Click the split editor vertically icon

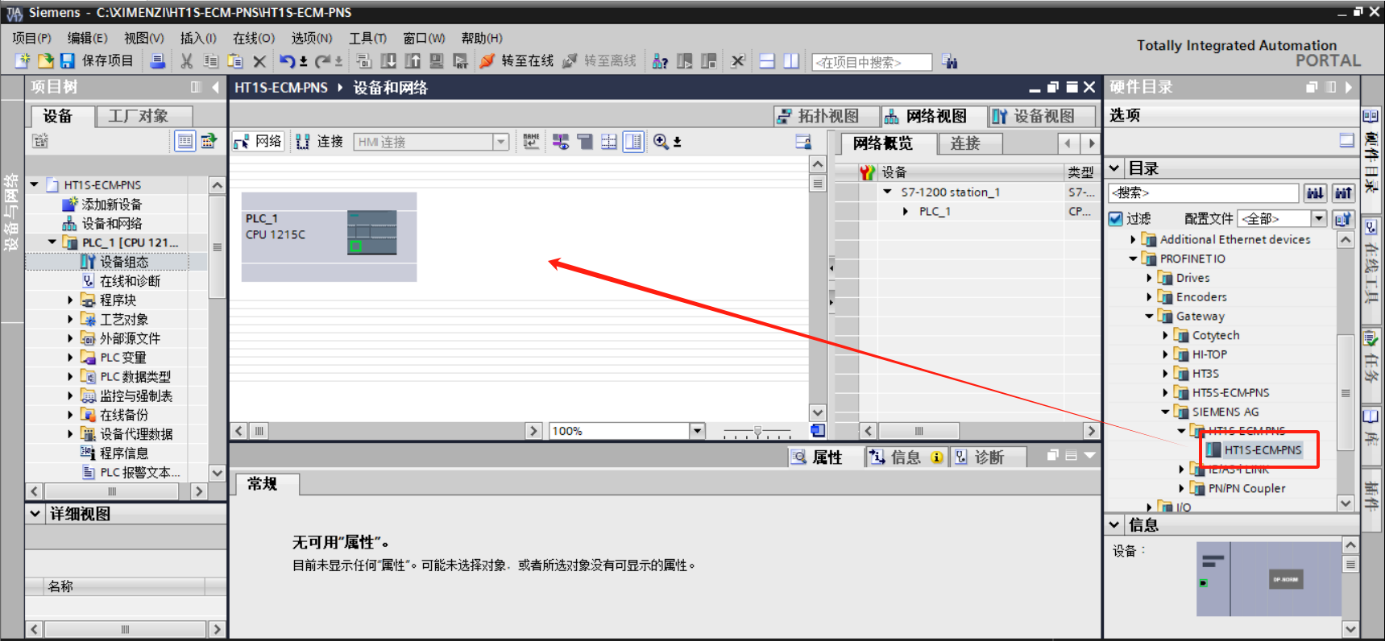pos(791,61)
